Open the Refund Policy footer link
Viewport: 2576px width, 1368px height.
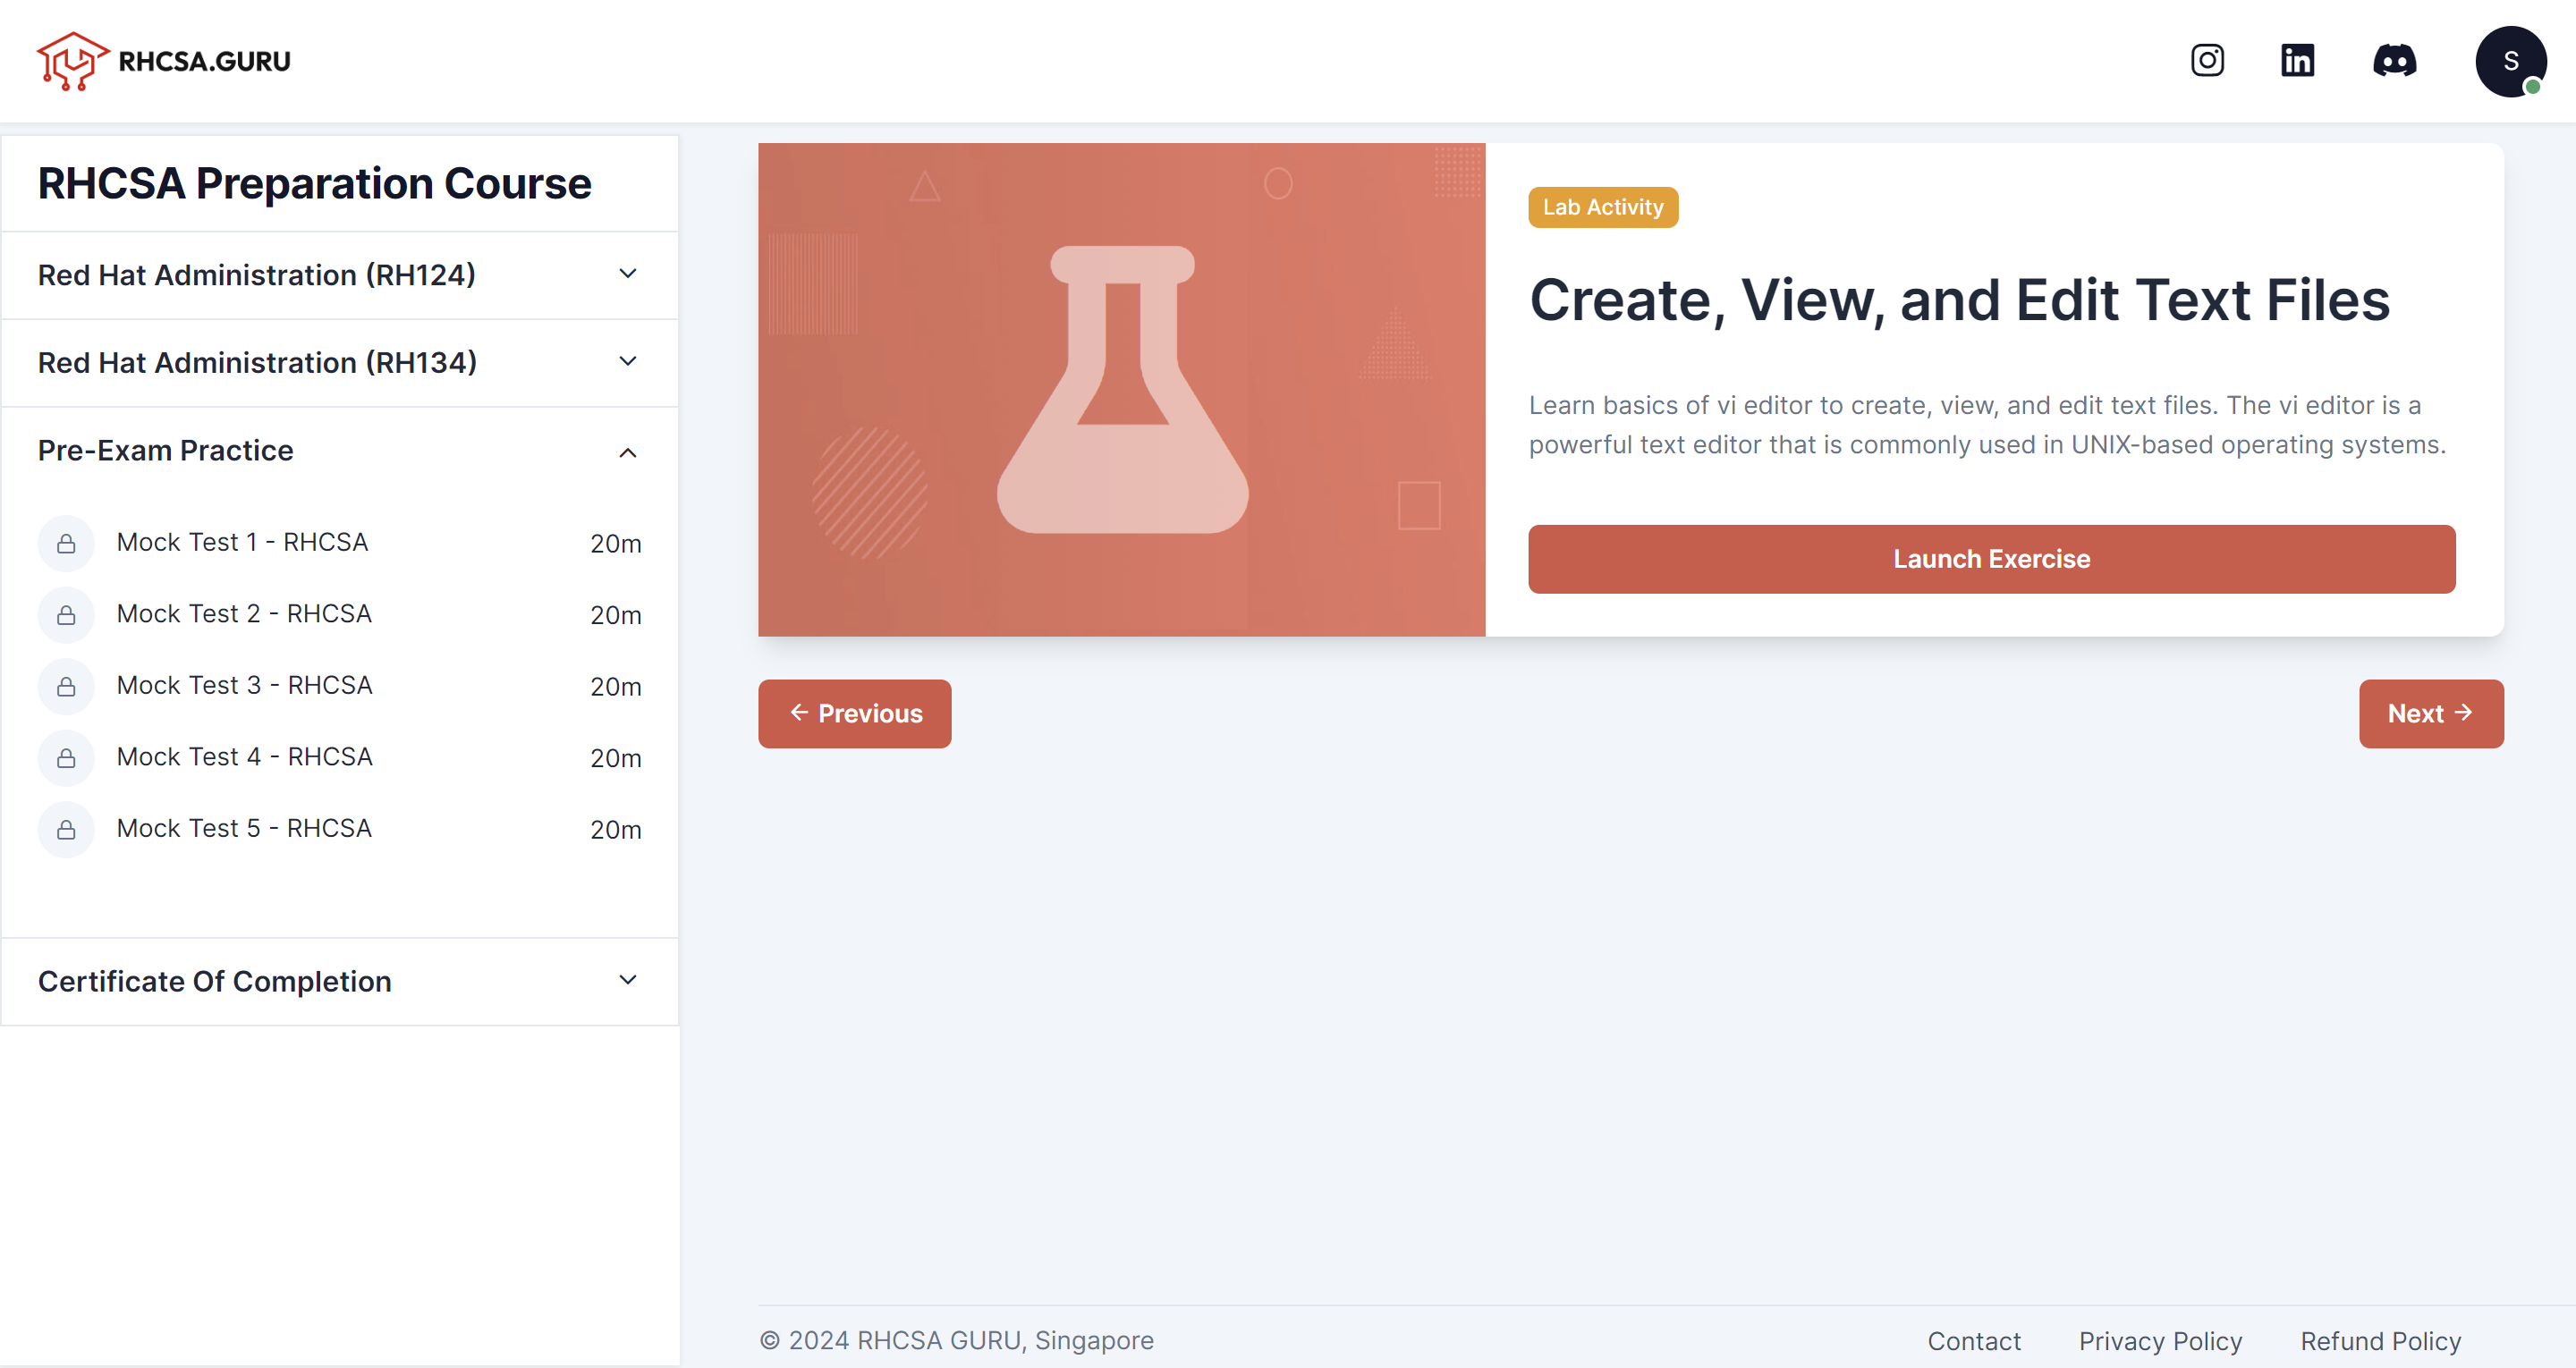pos(2380,1341)
